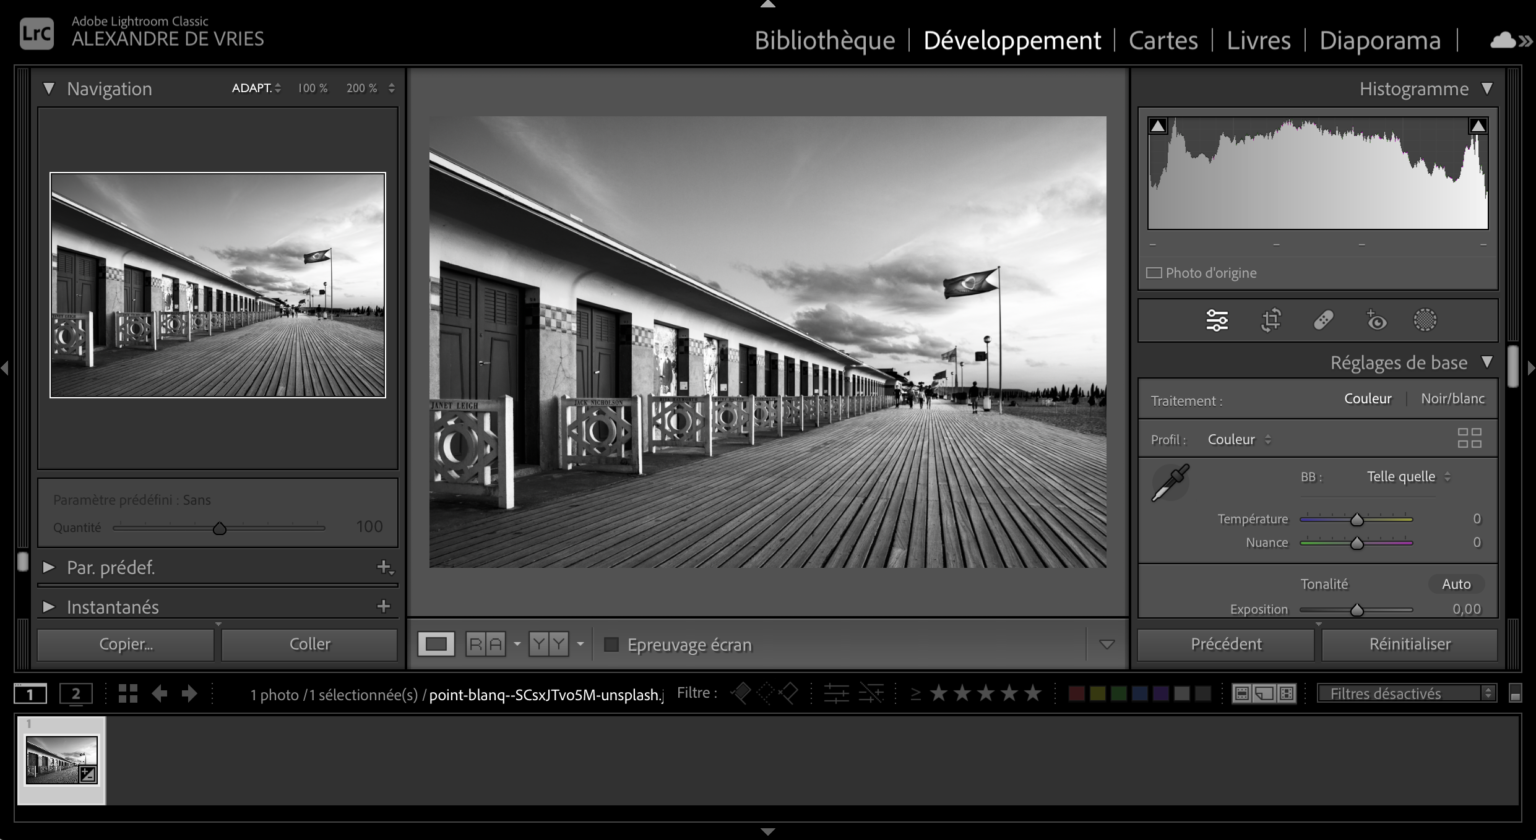Show main window display 1
The height and width of the screenshot is (840, 1536).
click(x=30, y=693)
